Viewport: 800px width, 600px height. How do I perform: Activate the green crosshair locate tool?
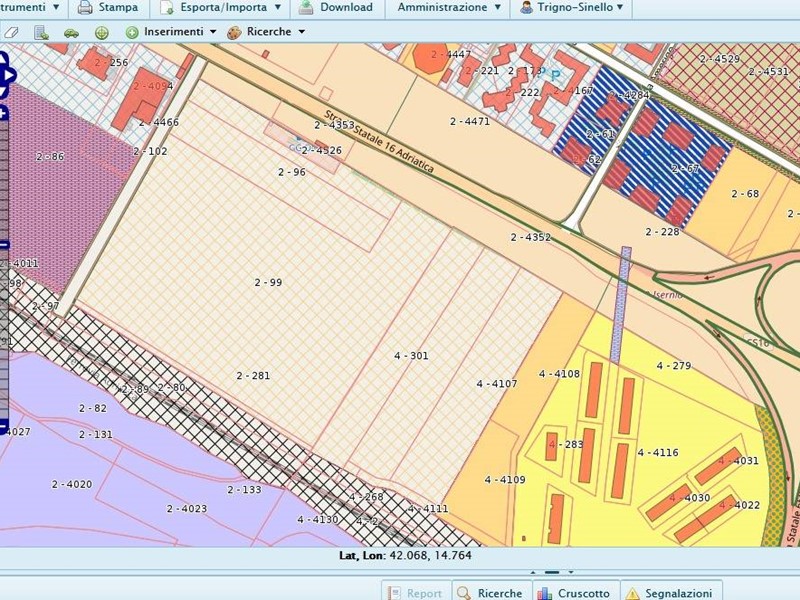[101, 32]
